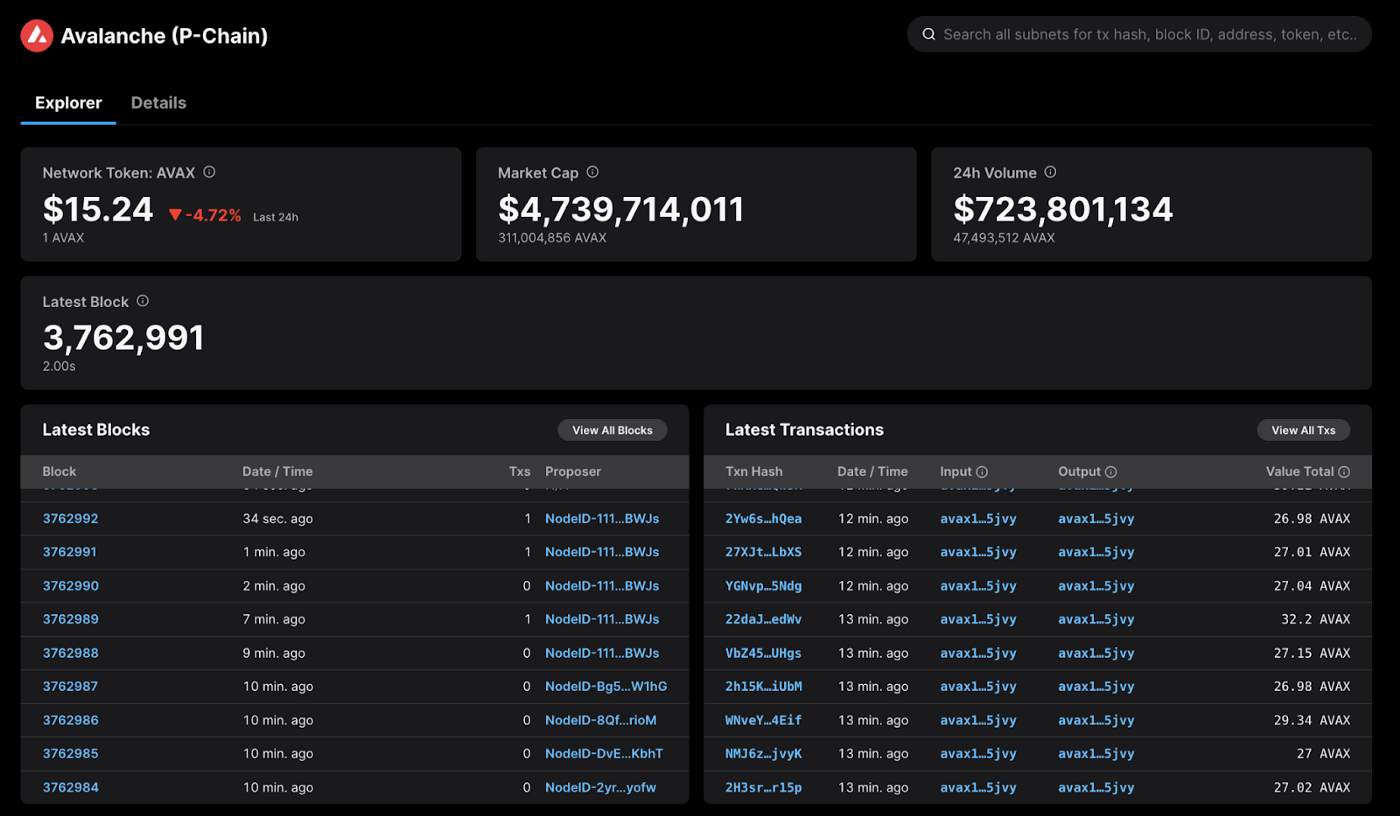View proposer NodeID-Bg5…W1hG details
1400x816 pixels.
pos(607,686)
